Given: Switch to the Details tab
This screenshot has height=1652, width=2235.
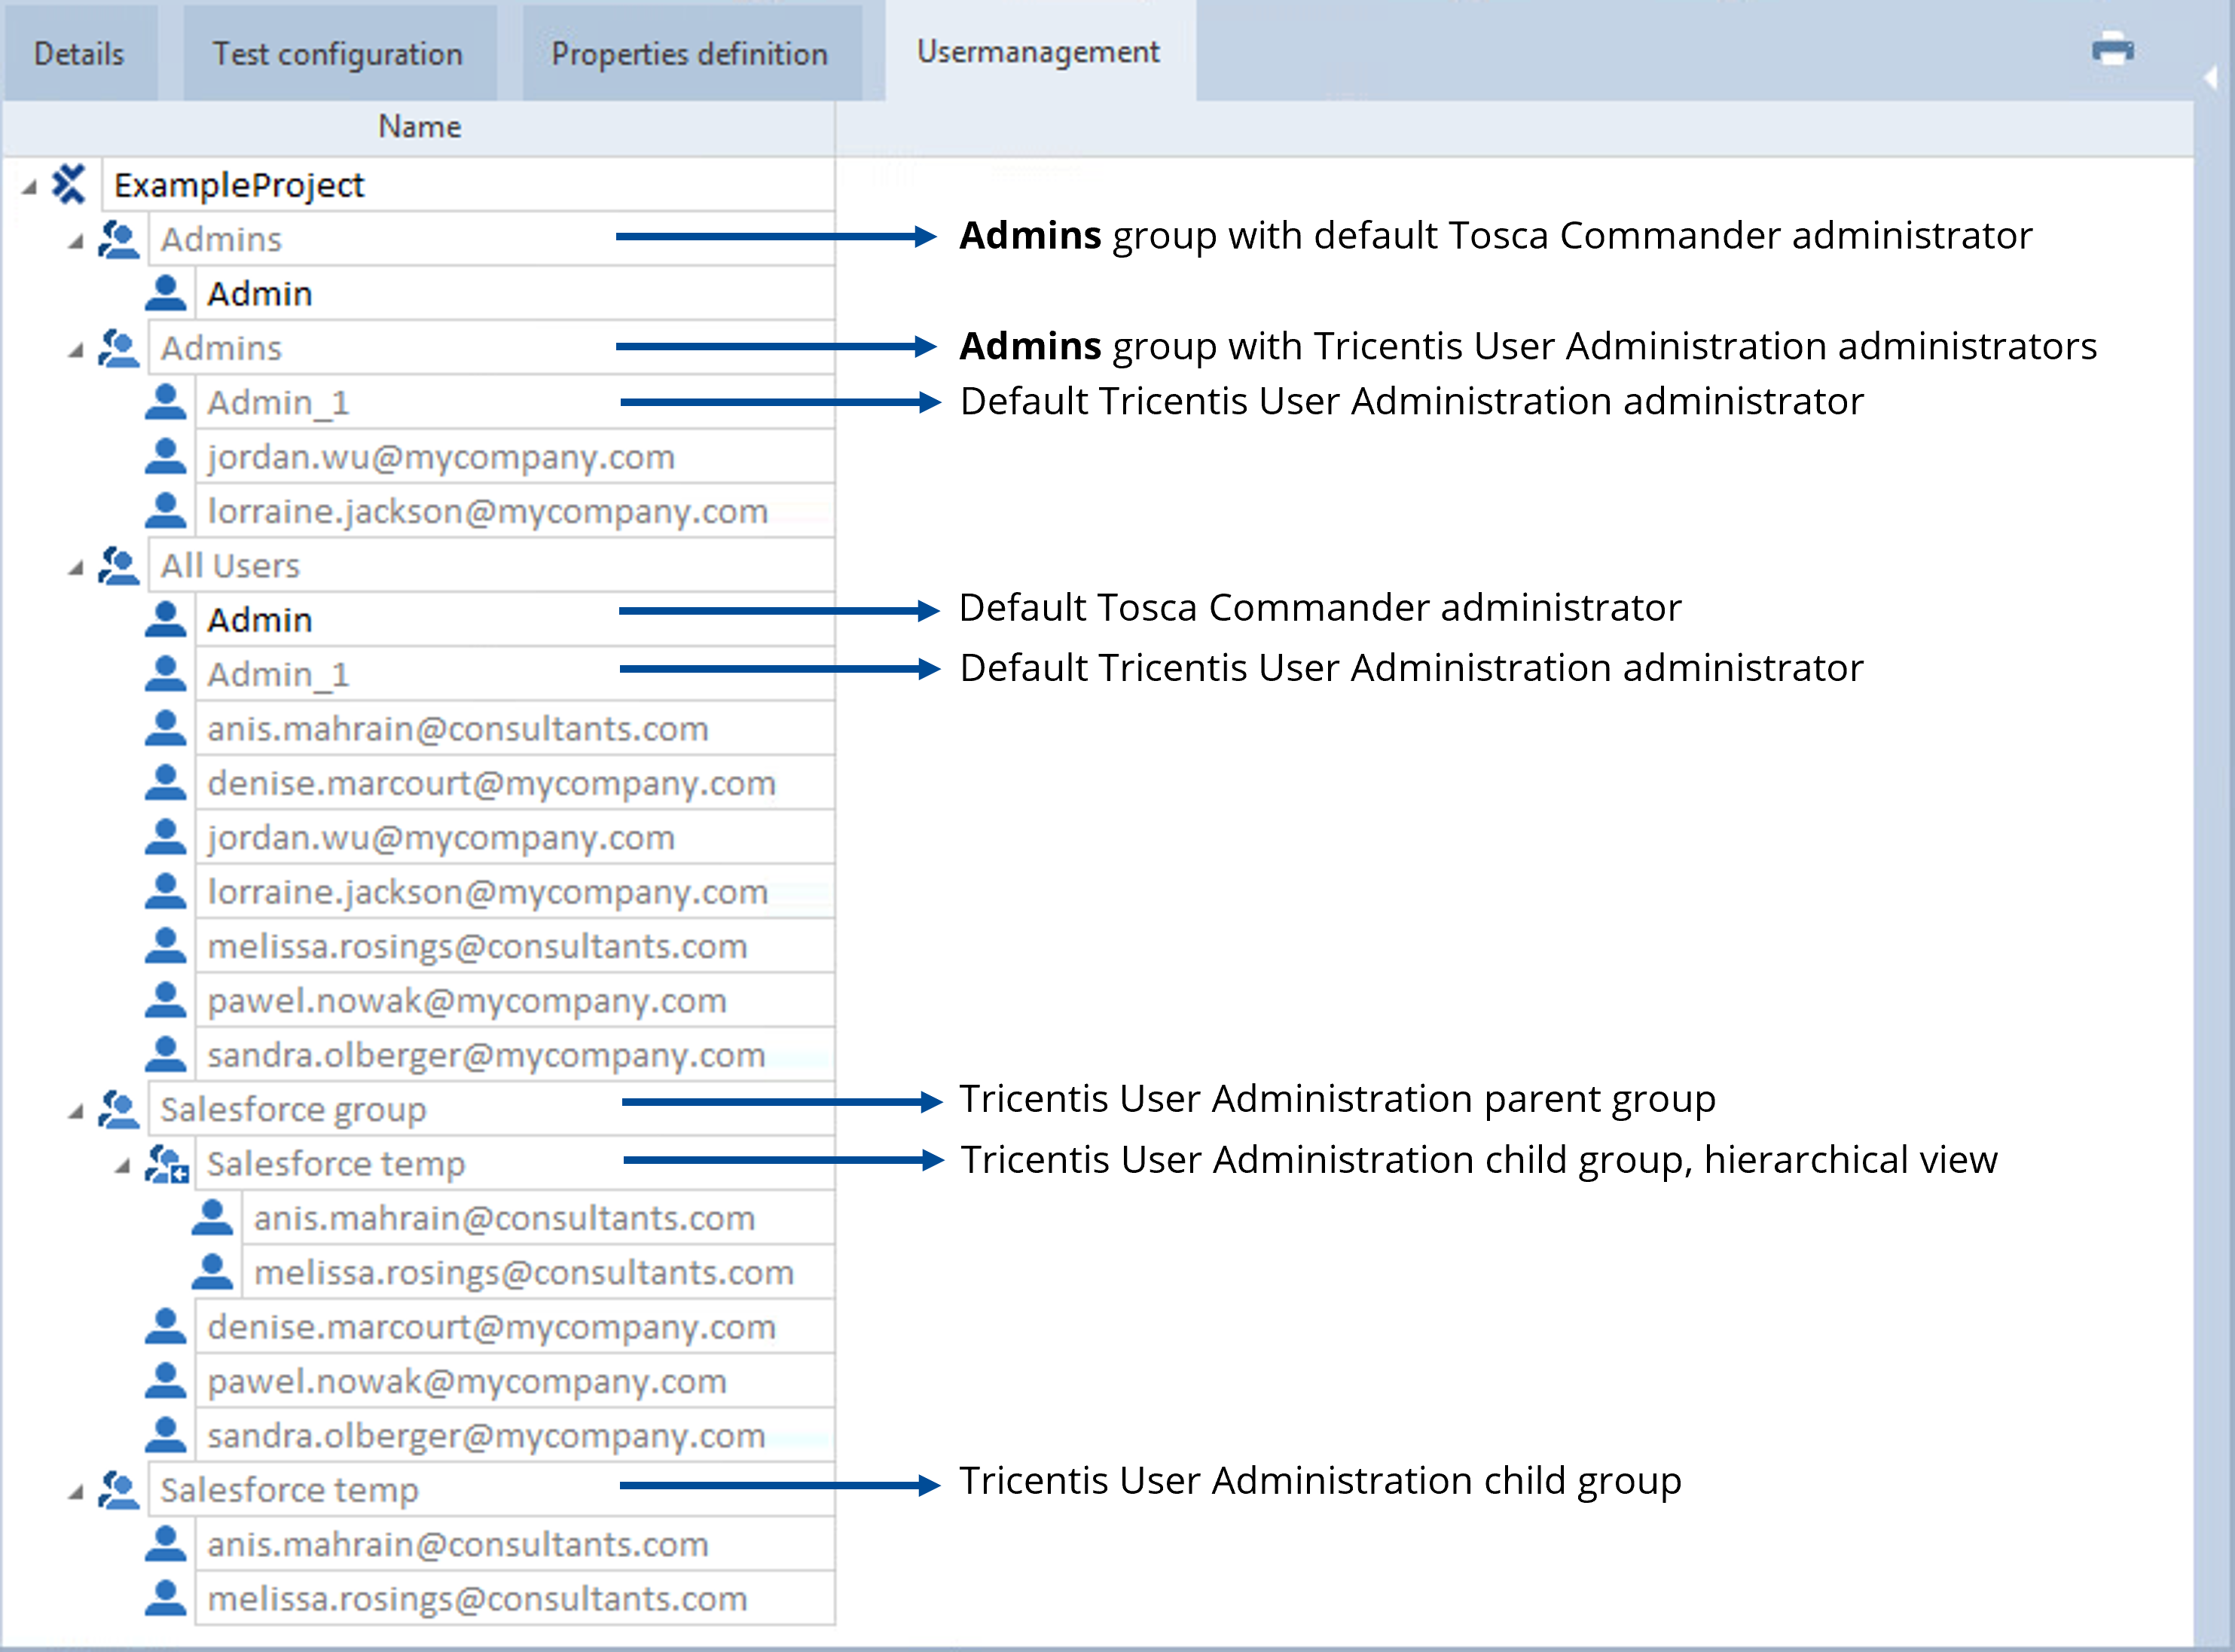Looking at the screenshot, I should 79,54.
